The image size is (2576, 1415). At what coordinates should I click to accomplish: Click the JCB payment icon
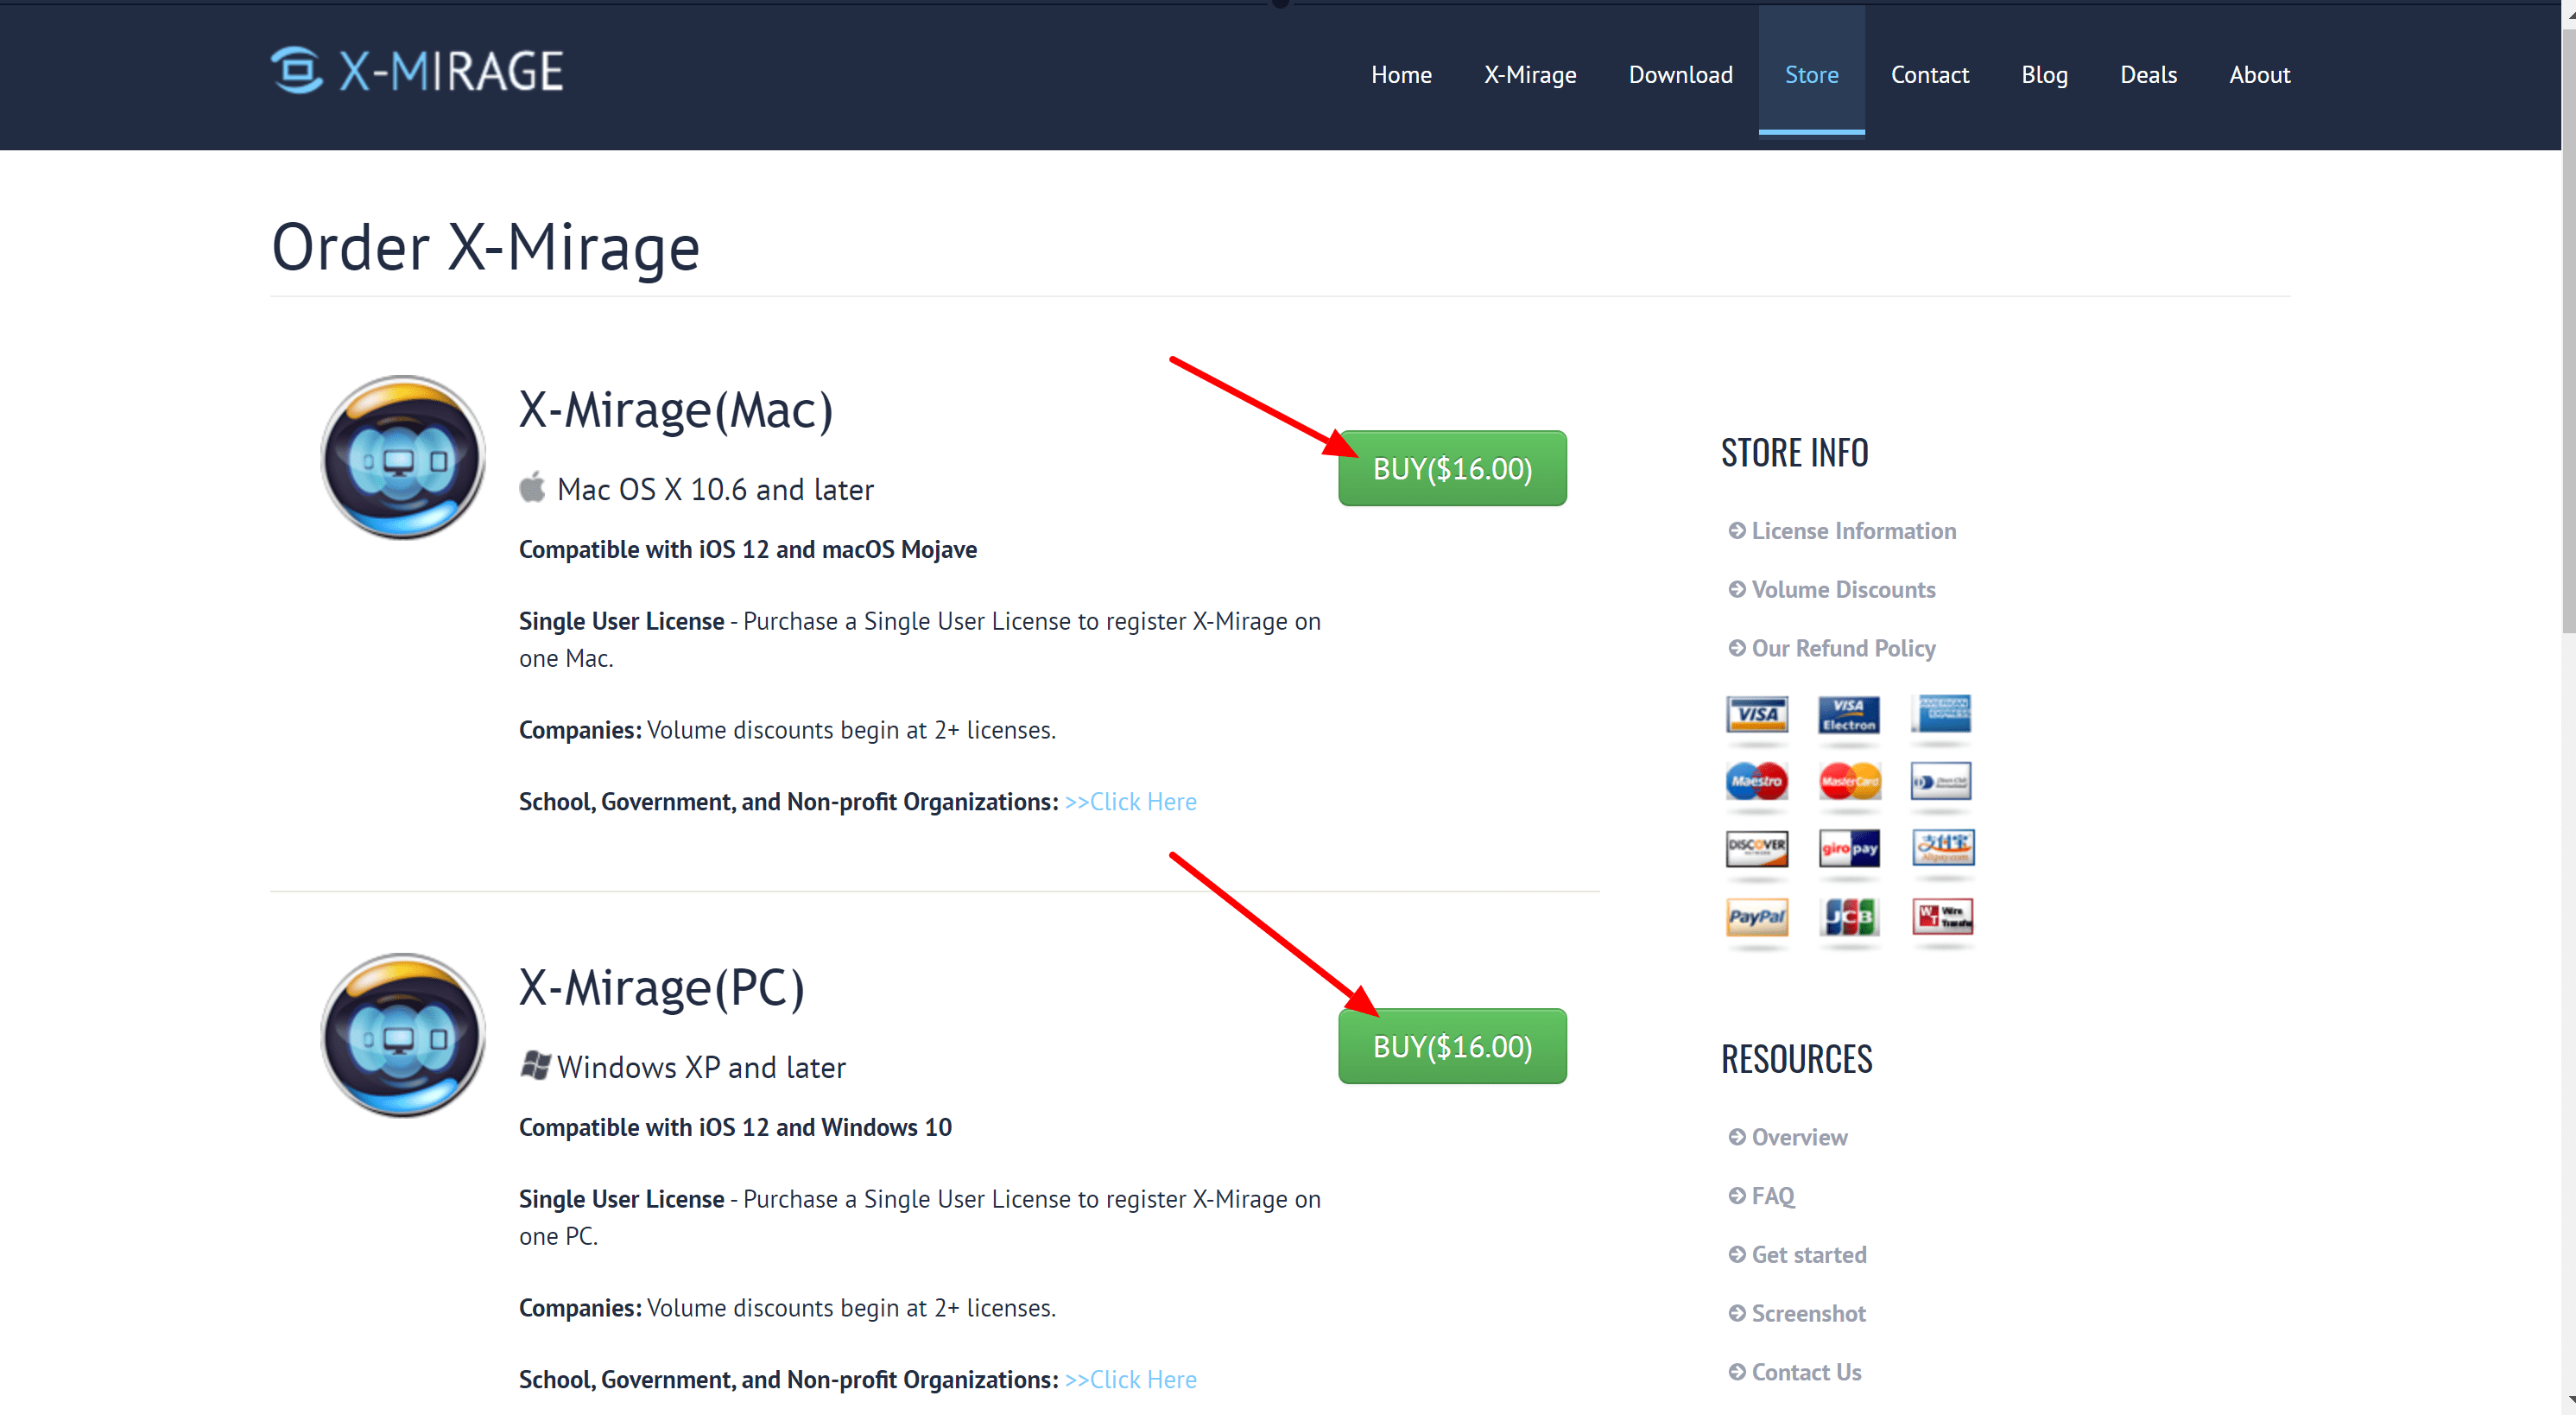pyautogui.click(x=1853, y=917)
